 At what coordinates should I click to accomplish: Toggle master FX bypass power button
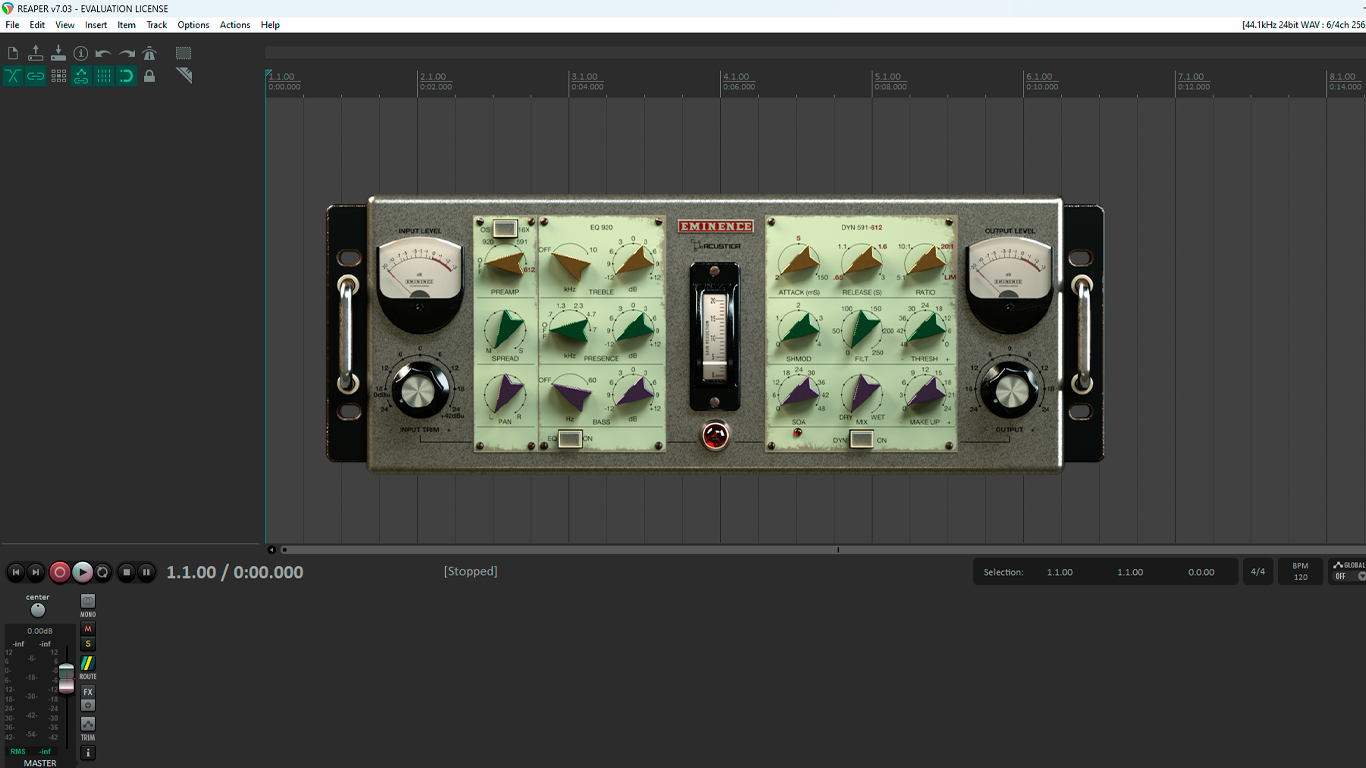[x=88, y=705]
